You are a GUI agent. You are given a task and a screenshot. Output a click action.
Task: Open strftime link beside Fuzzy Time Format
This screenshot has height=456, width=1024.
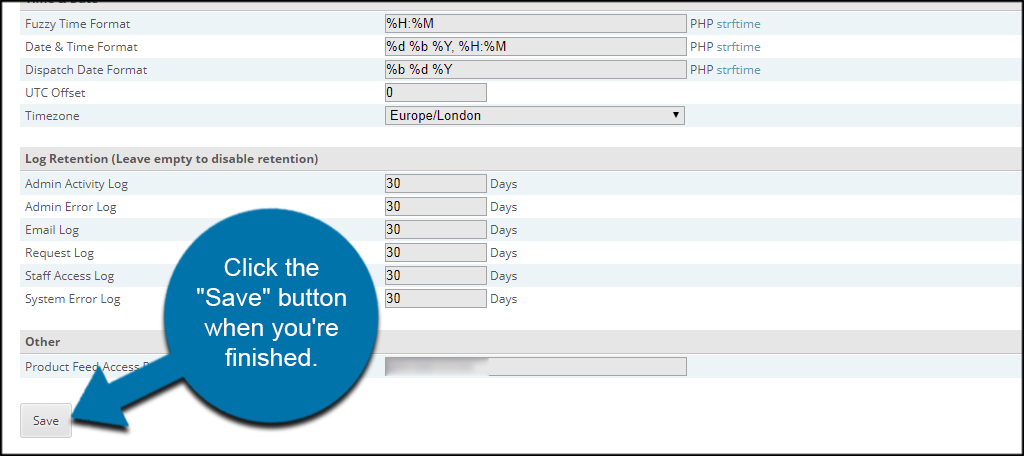point(739,24)
